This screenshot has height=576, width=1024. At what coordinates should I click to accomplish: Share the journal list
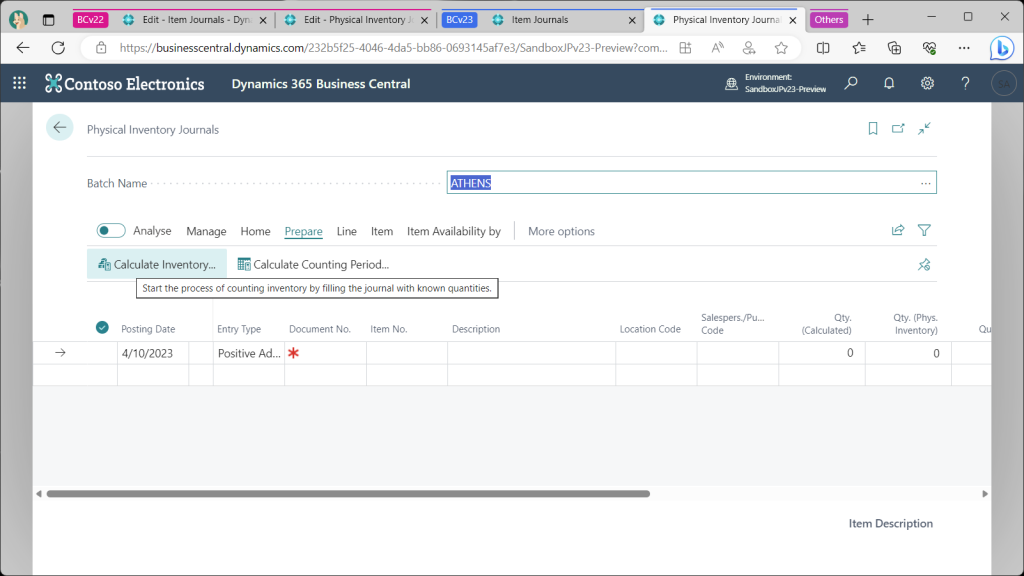click(x=898, y=230)
